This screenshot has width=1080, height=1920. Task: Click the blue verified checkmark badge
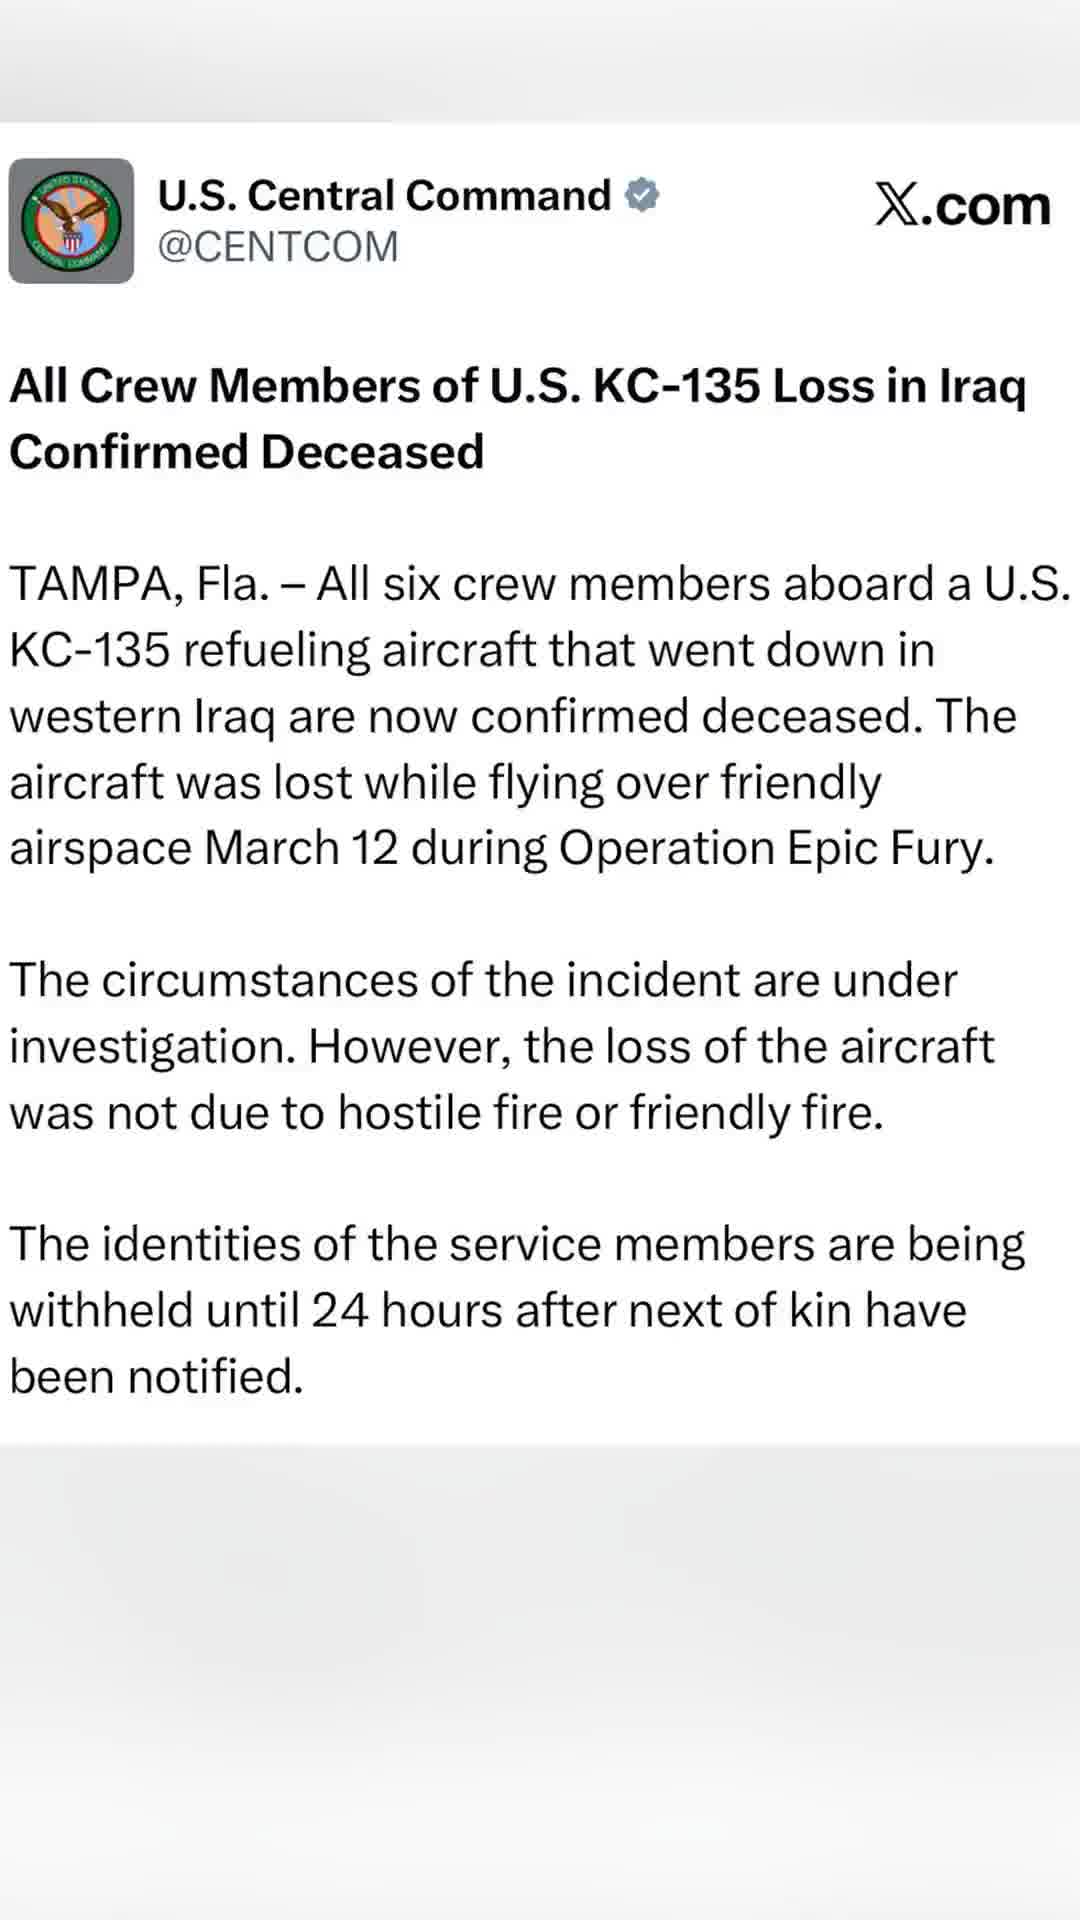click(642, 195)
